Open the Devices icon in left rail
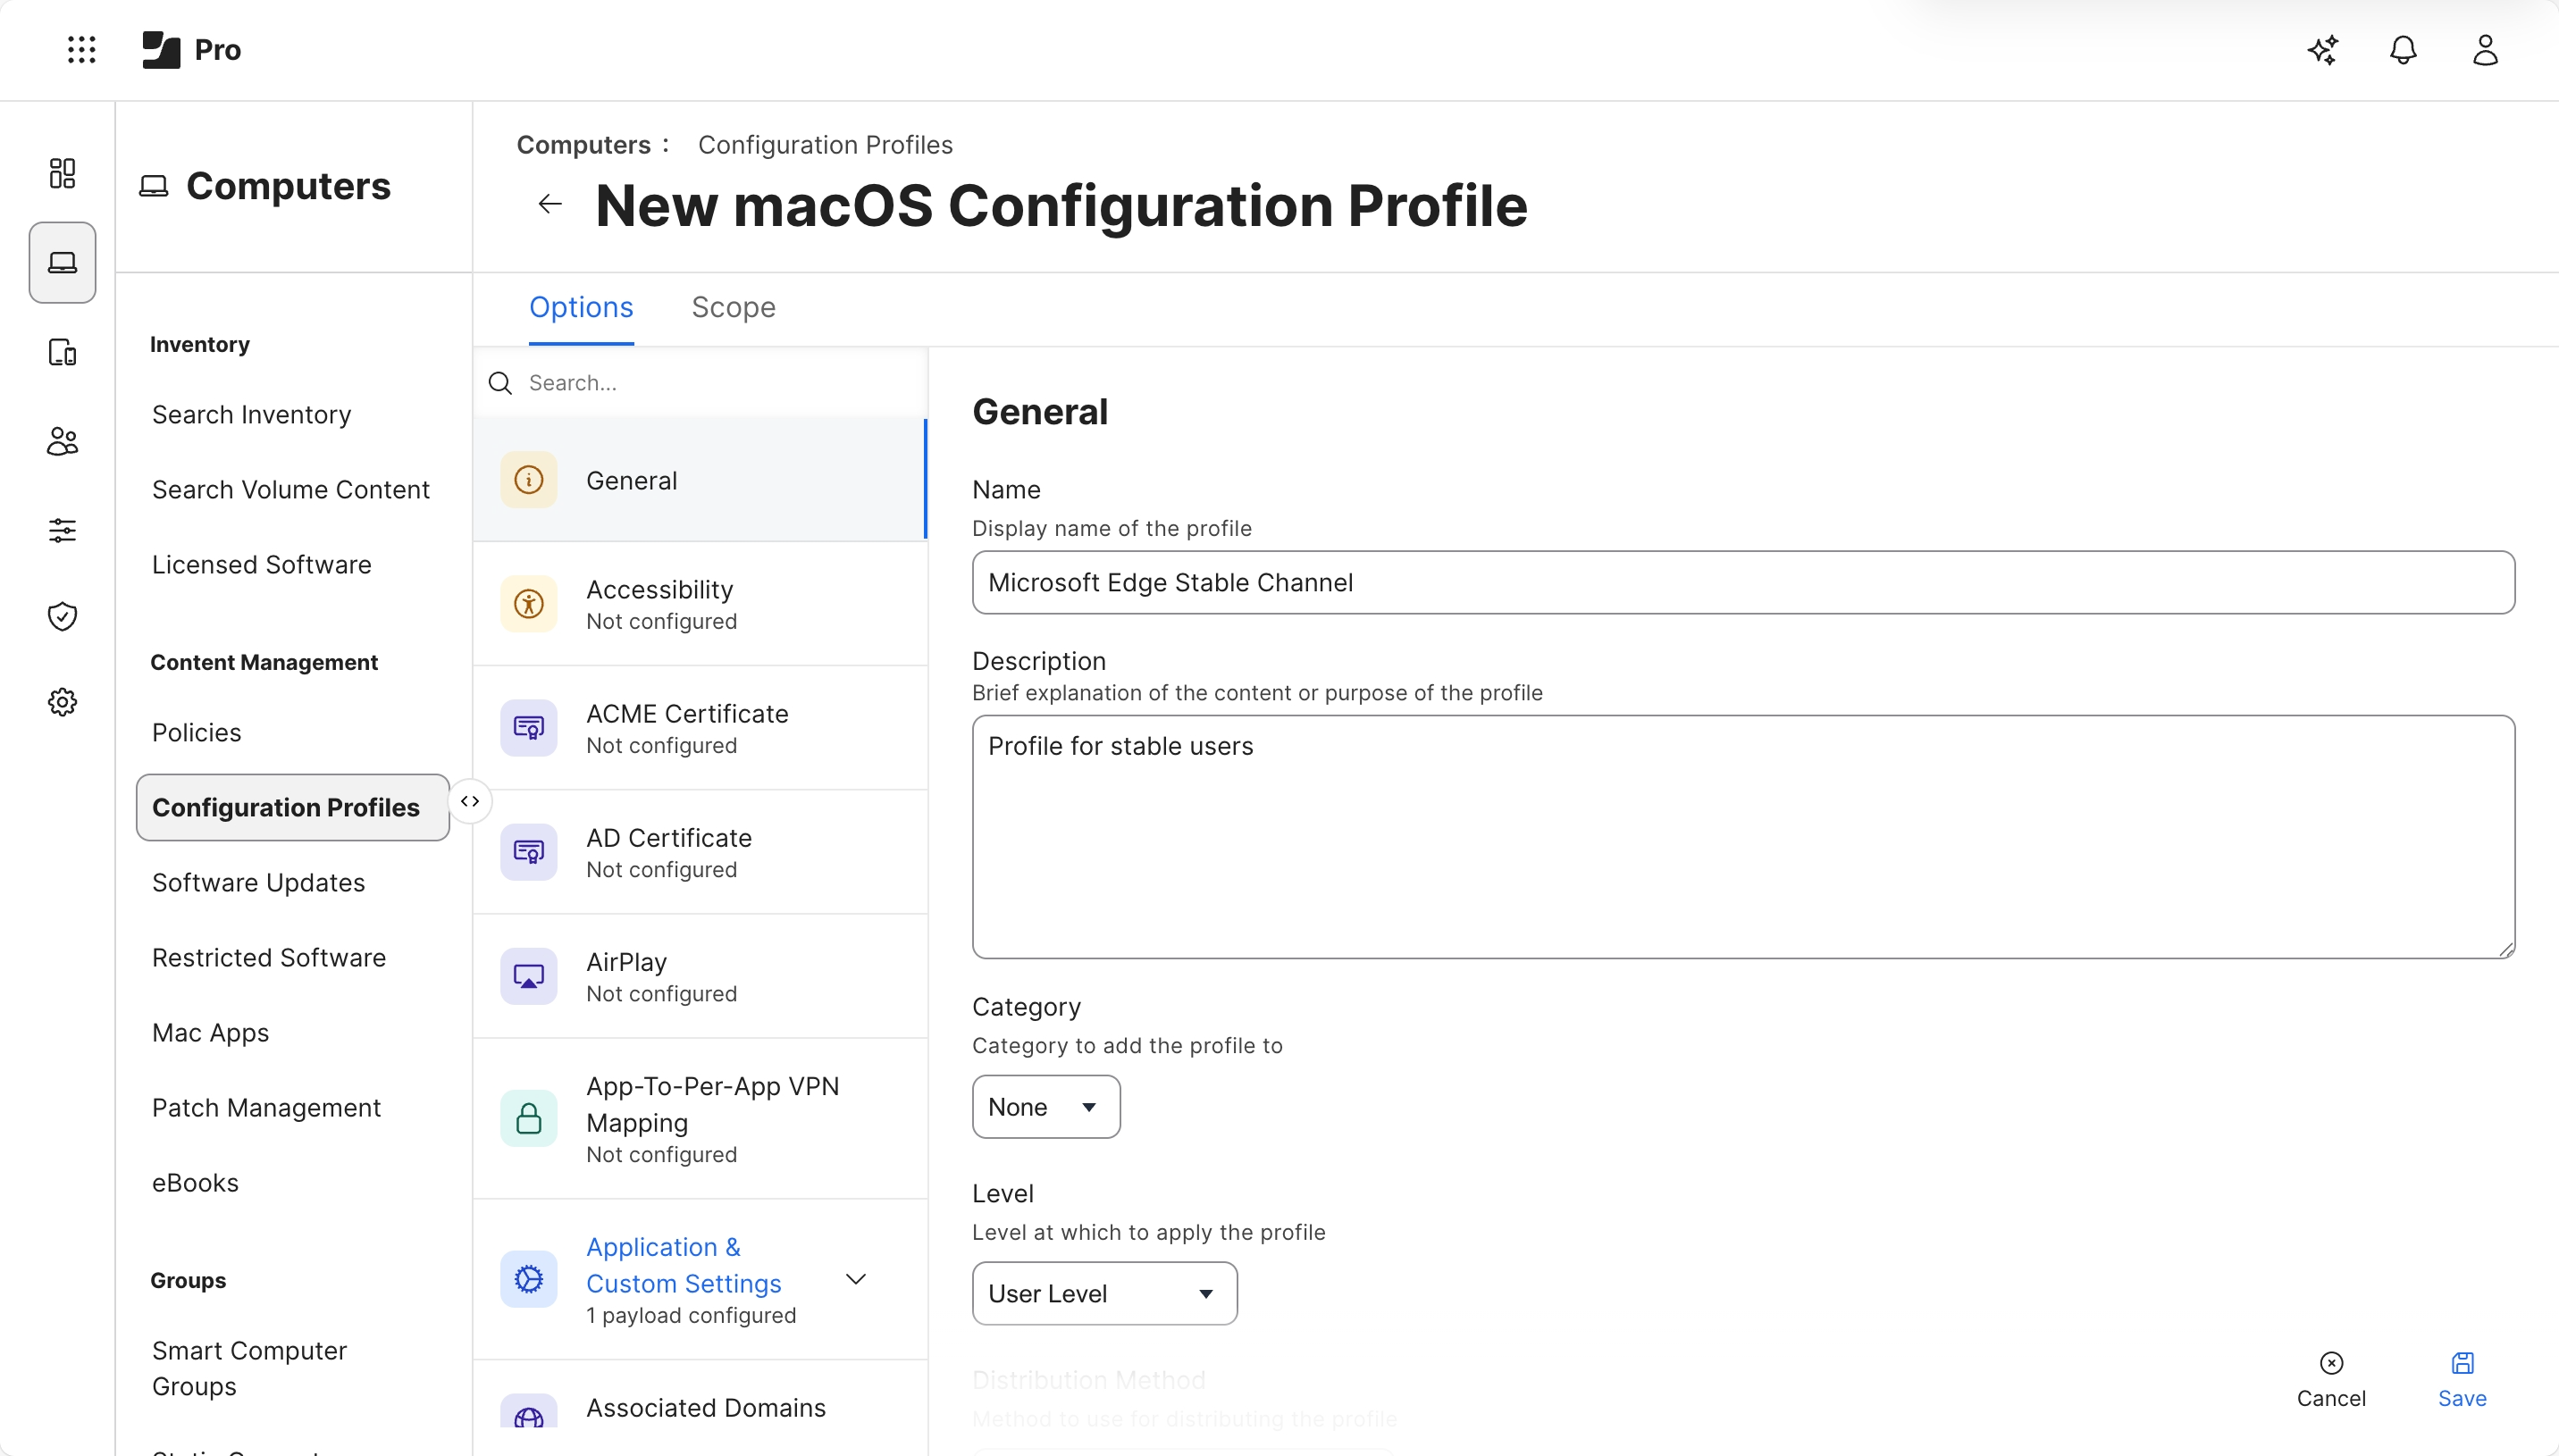The image size is (2559, 1456). tap(62, 352)
